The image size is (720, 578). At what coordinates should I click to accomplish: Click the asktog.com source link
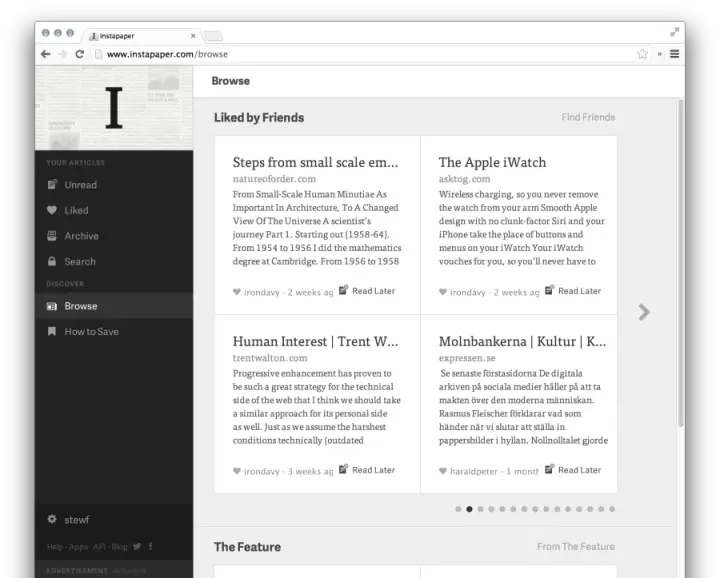464,179
